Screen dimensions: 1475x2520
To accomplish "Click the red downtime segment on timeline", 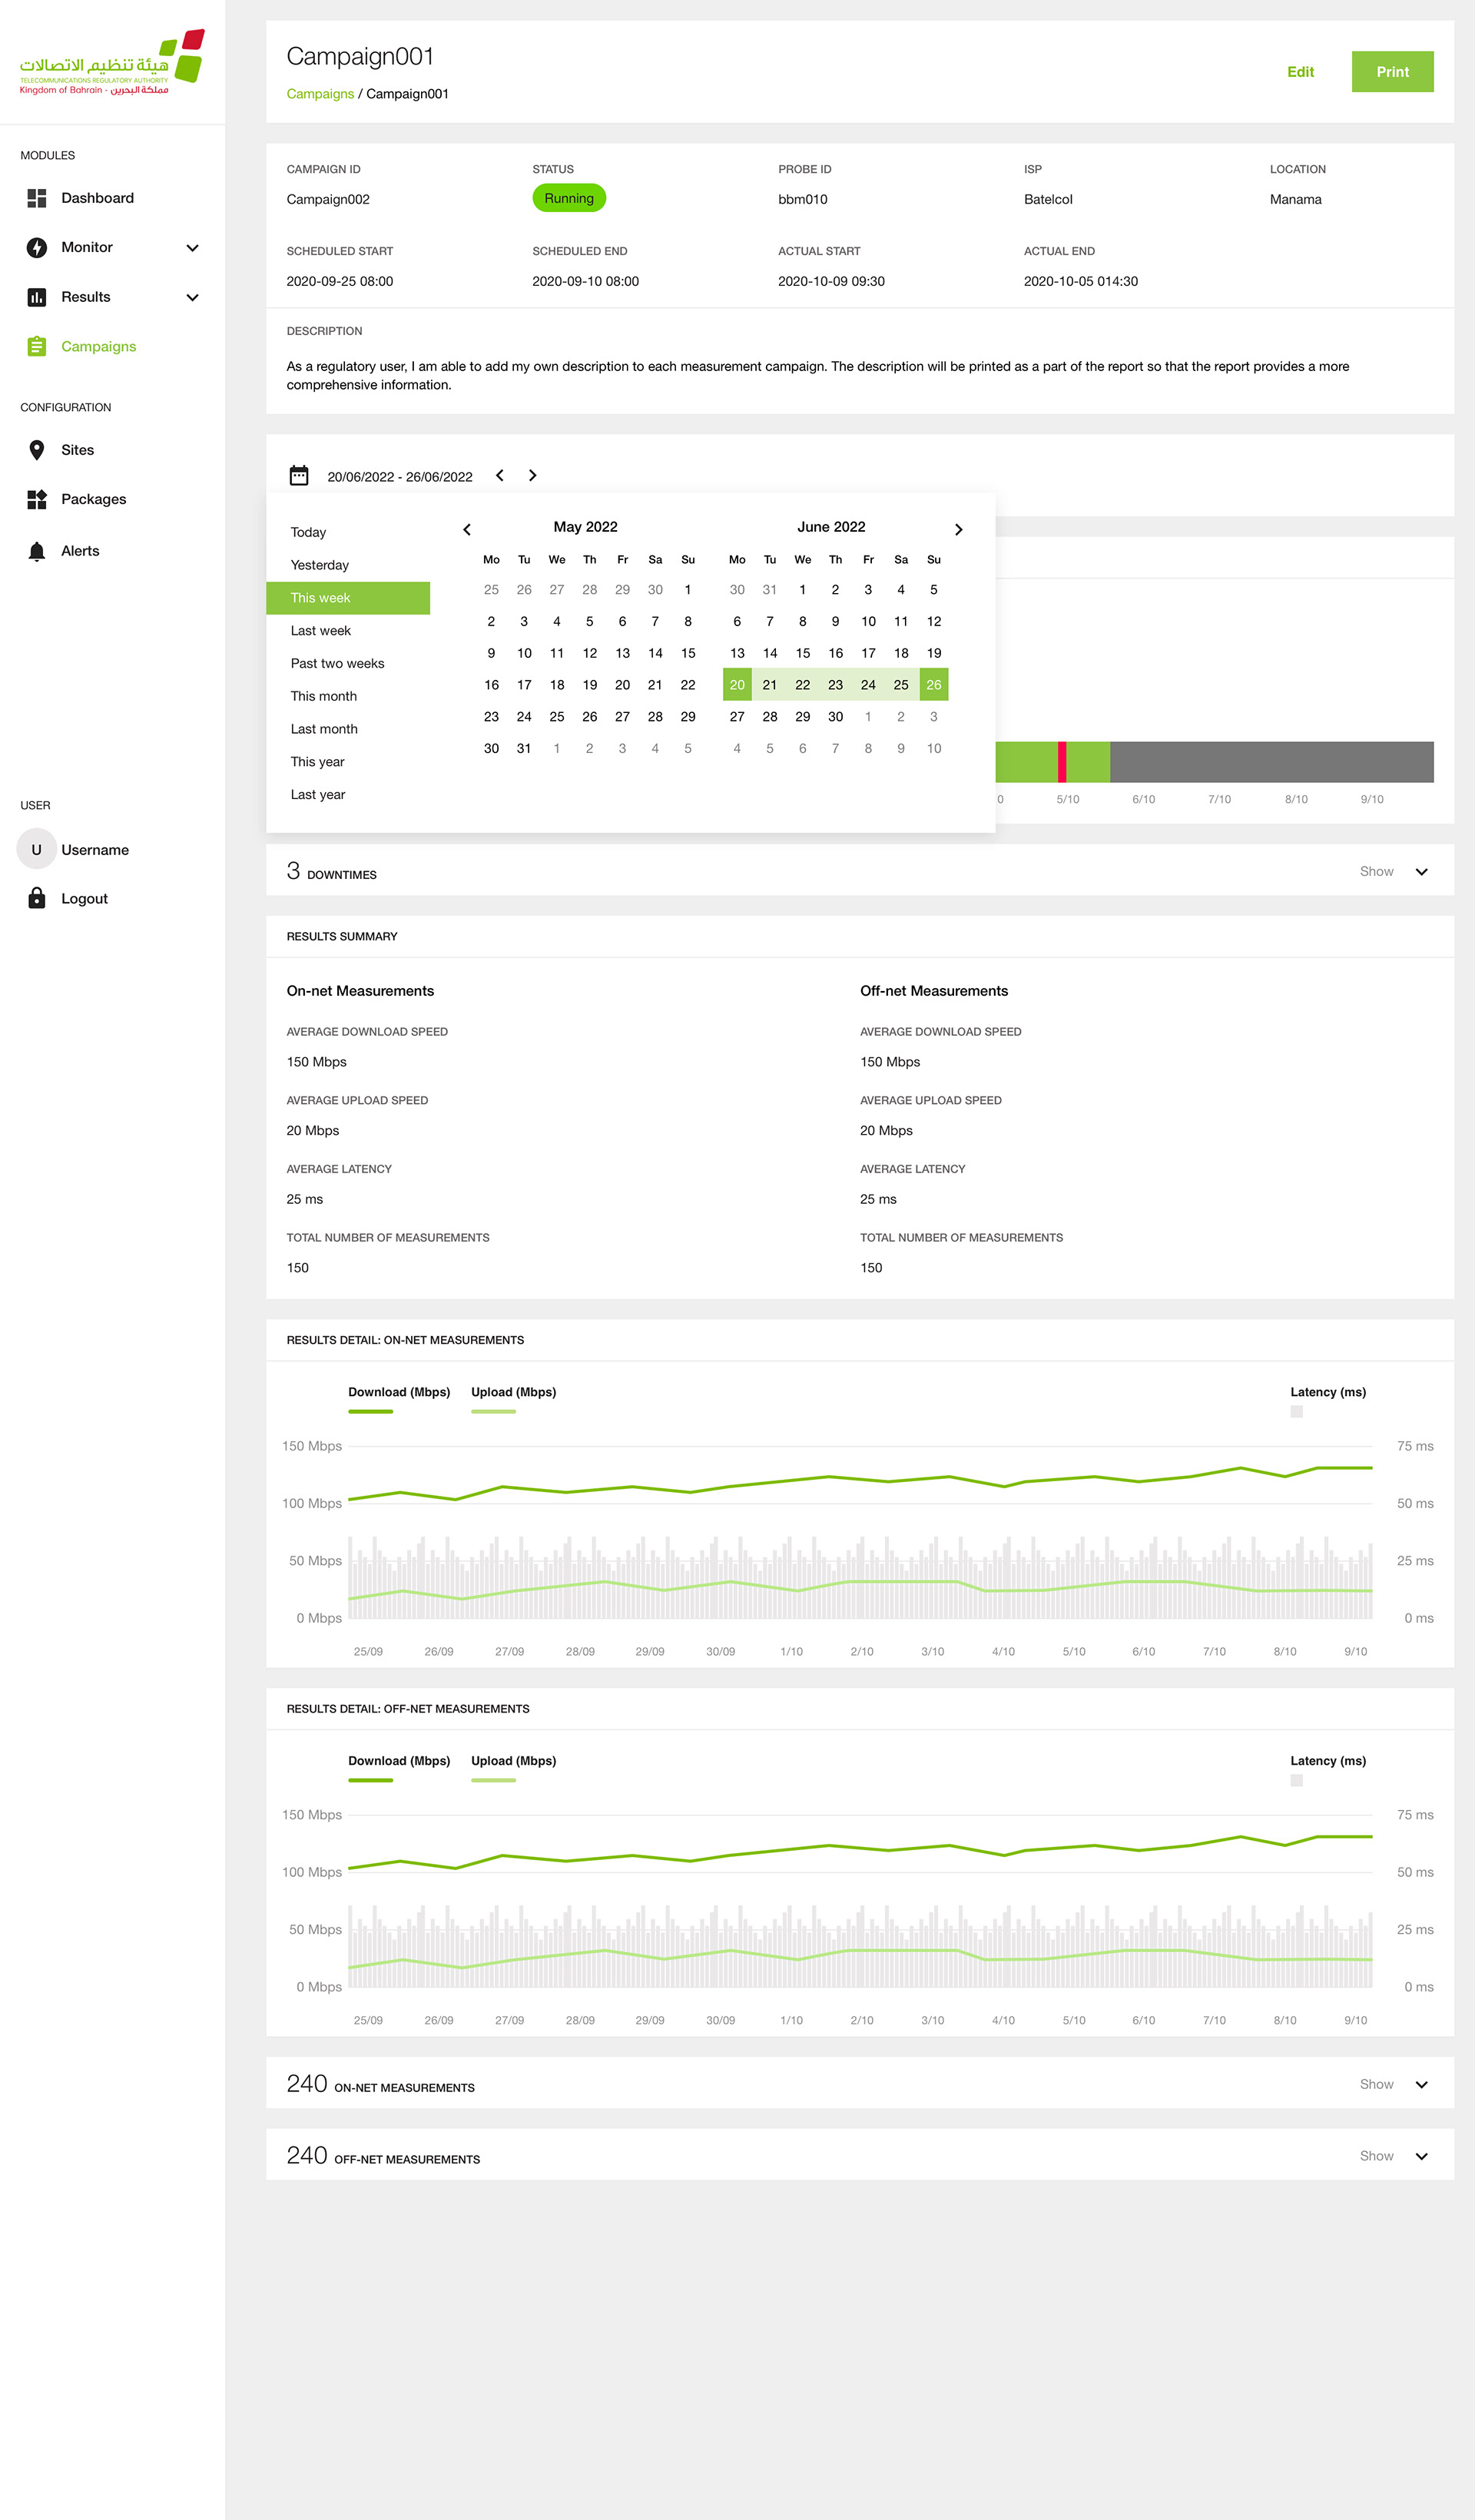I will point(1061,762).
